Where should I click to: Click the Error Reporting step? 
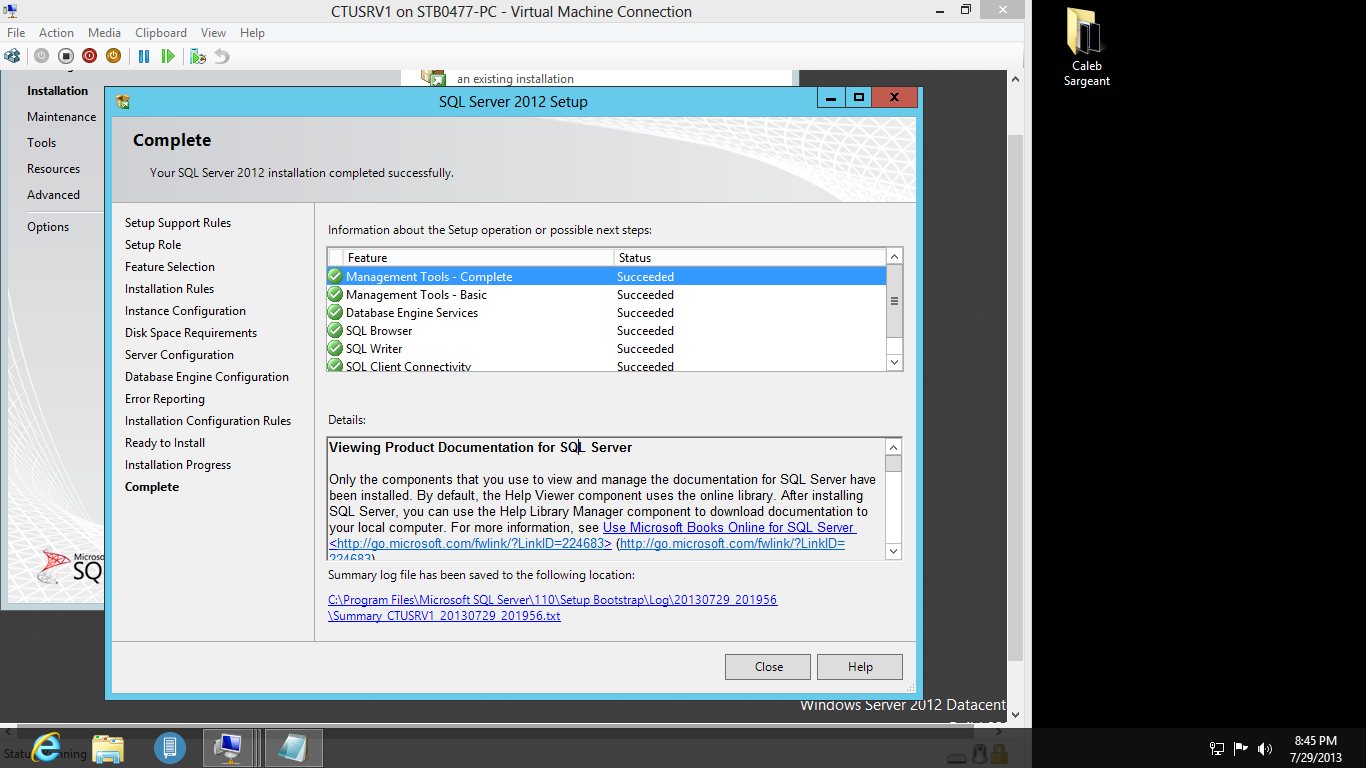coord(165,399)
